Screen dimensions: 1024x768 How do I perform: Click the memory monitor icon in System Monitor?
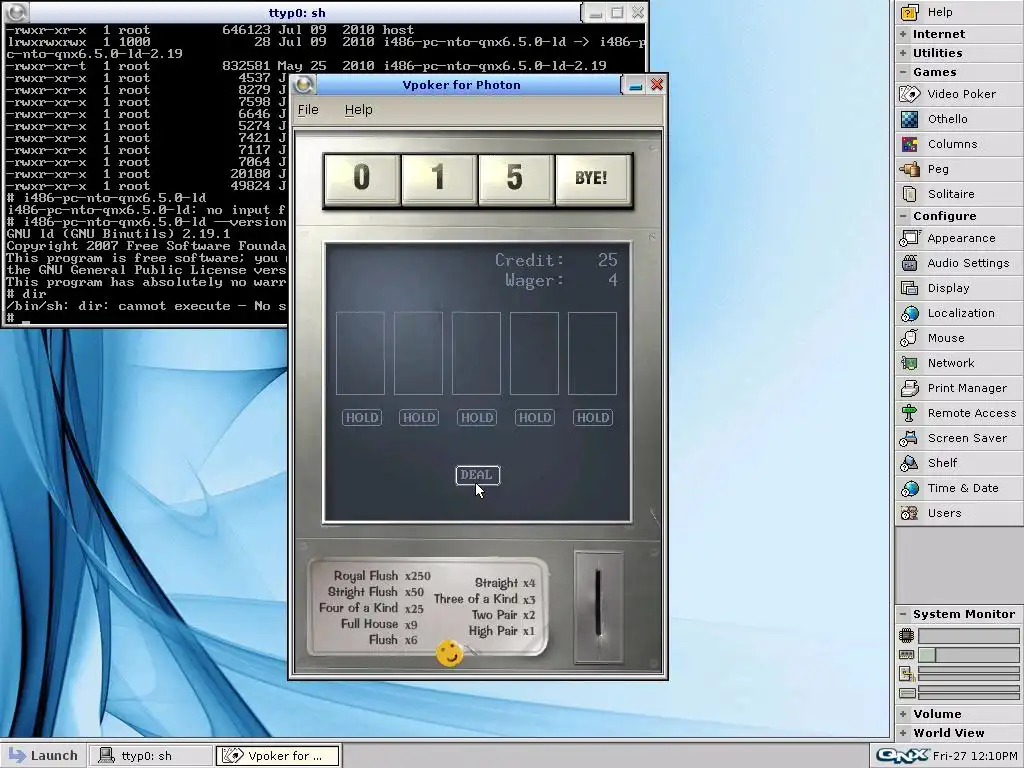[x=906, y=654]
